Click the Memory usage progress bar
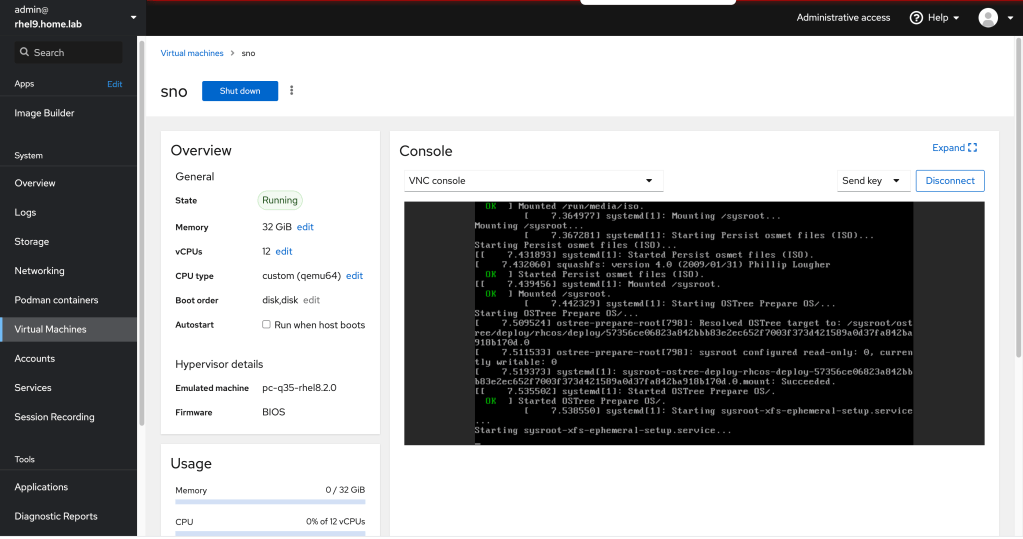Screen dimensions: 1023x539 270,502
